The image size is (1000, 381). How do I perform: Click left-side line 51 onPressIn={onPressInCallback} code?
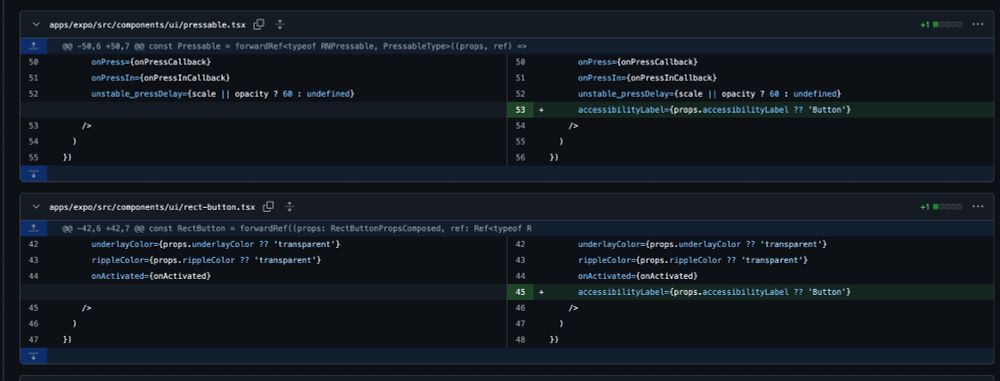tap(161, 78)
